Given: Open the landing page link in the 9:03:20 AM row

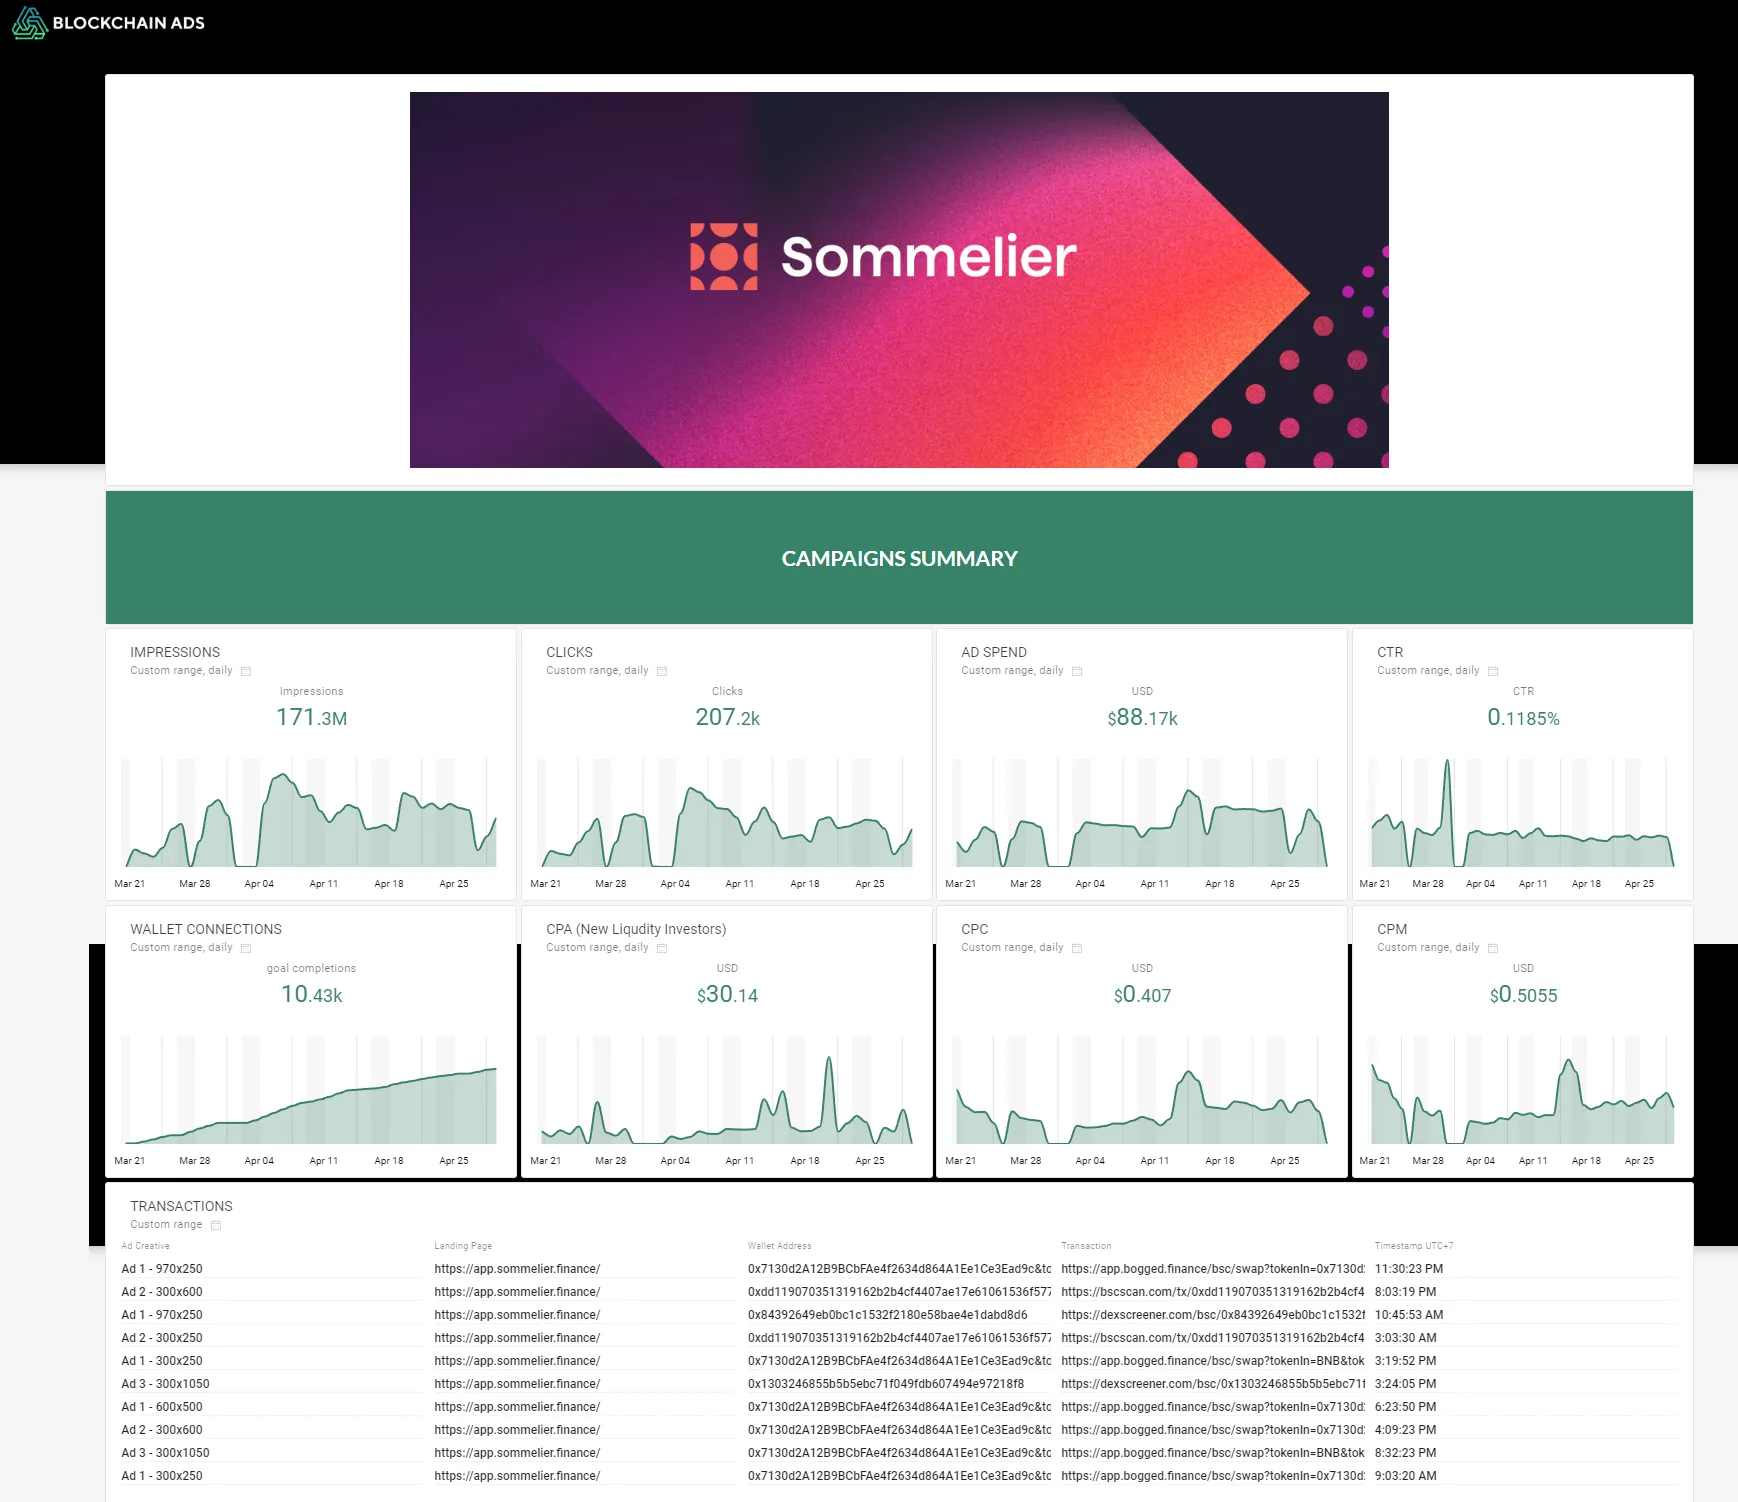Looking at the screenshot, I should click(517, 1476).
